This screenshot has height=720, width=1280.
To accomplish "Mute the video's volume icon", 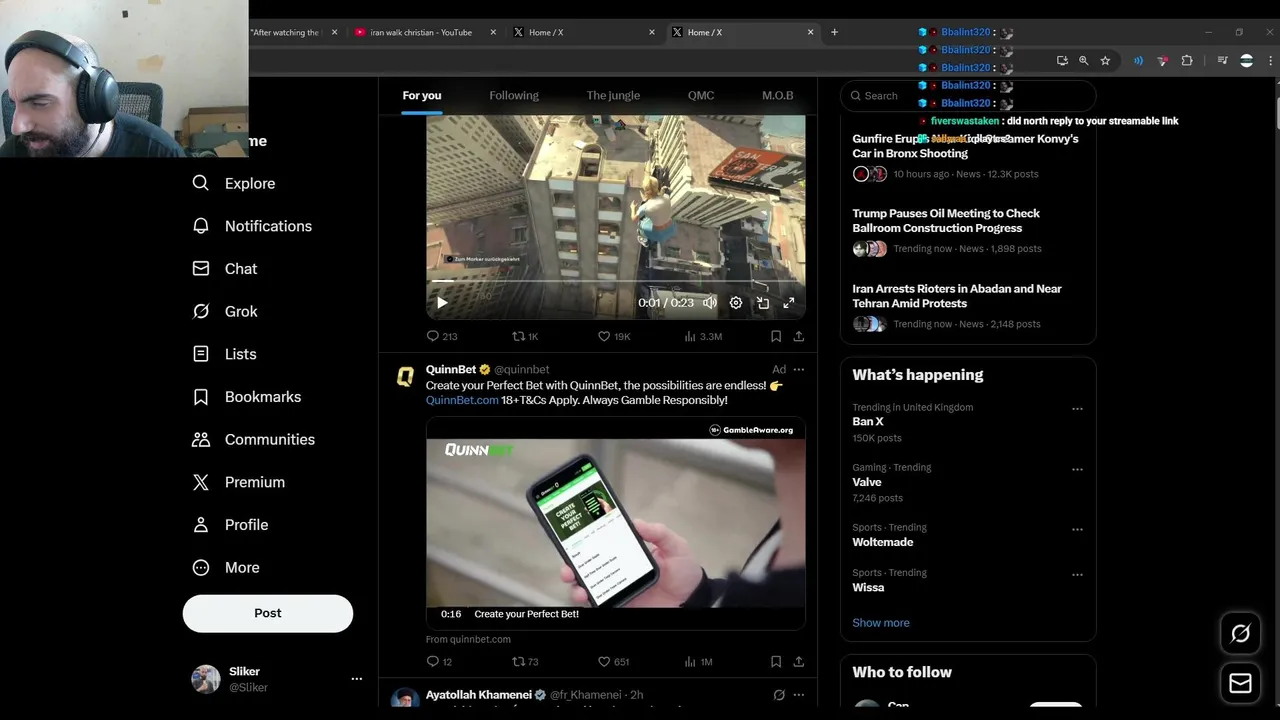I will [x=709, y=303].
